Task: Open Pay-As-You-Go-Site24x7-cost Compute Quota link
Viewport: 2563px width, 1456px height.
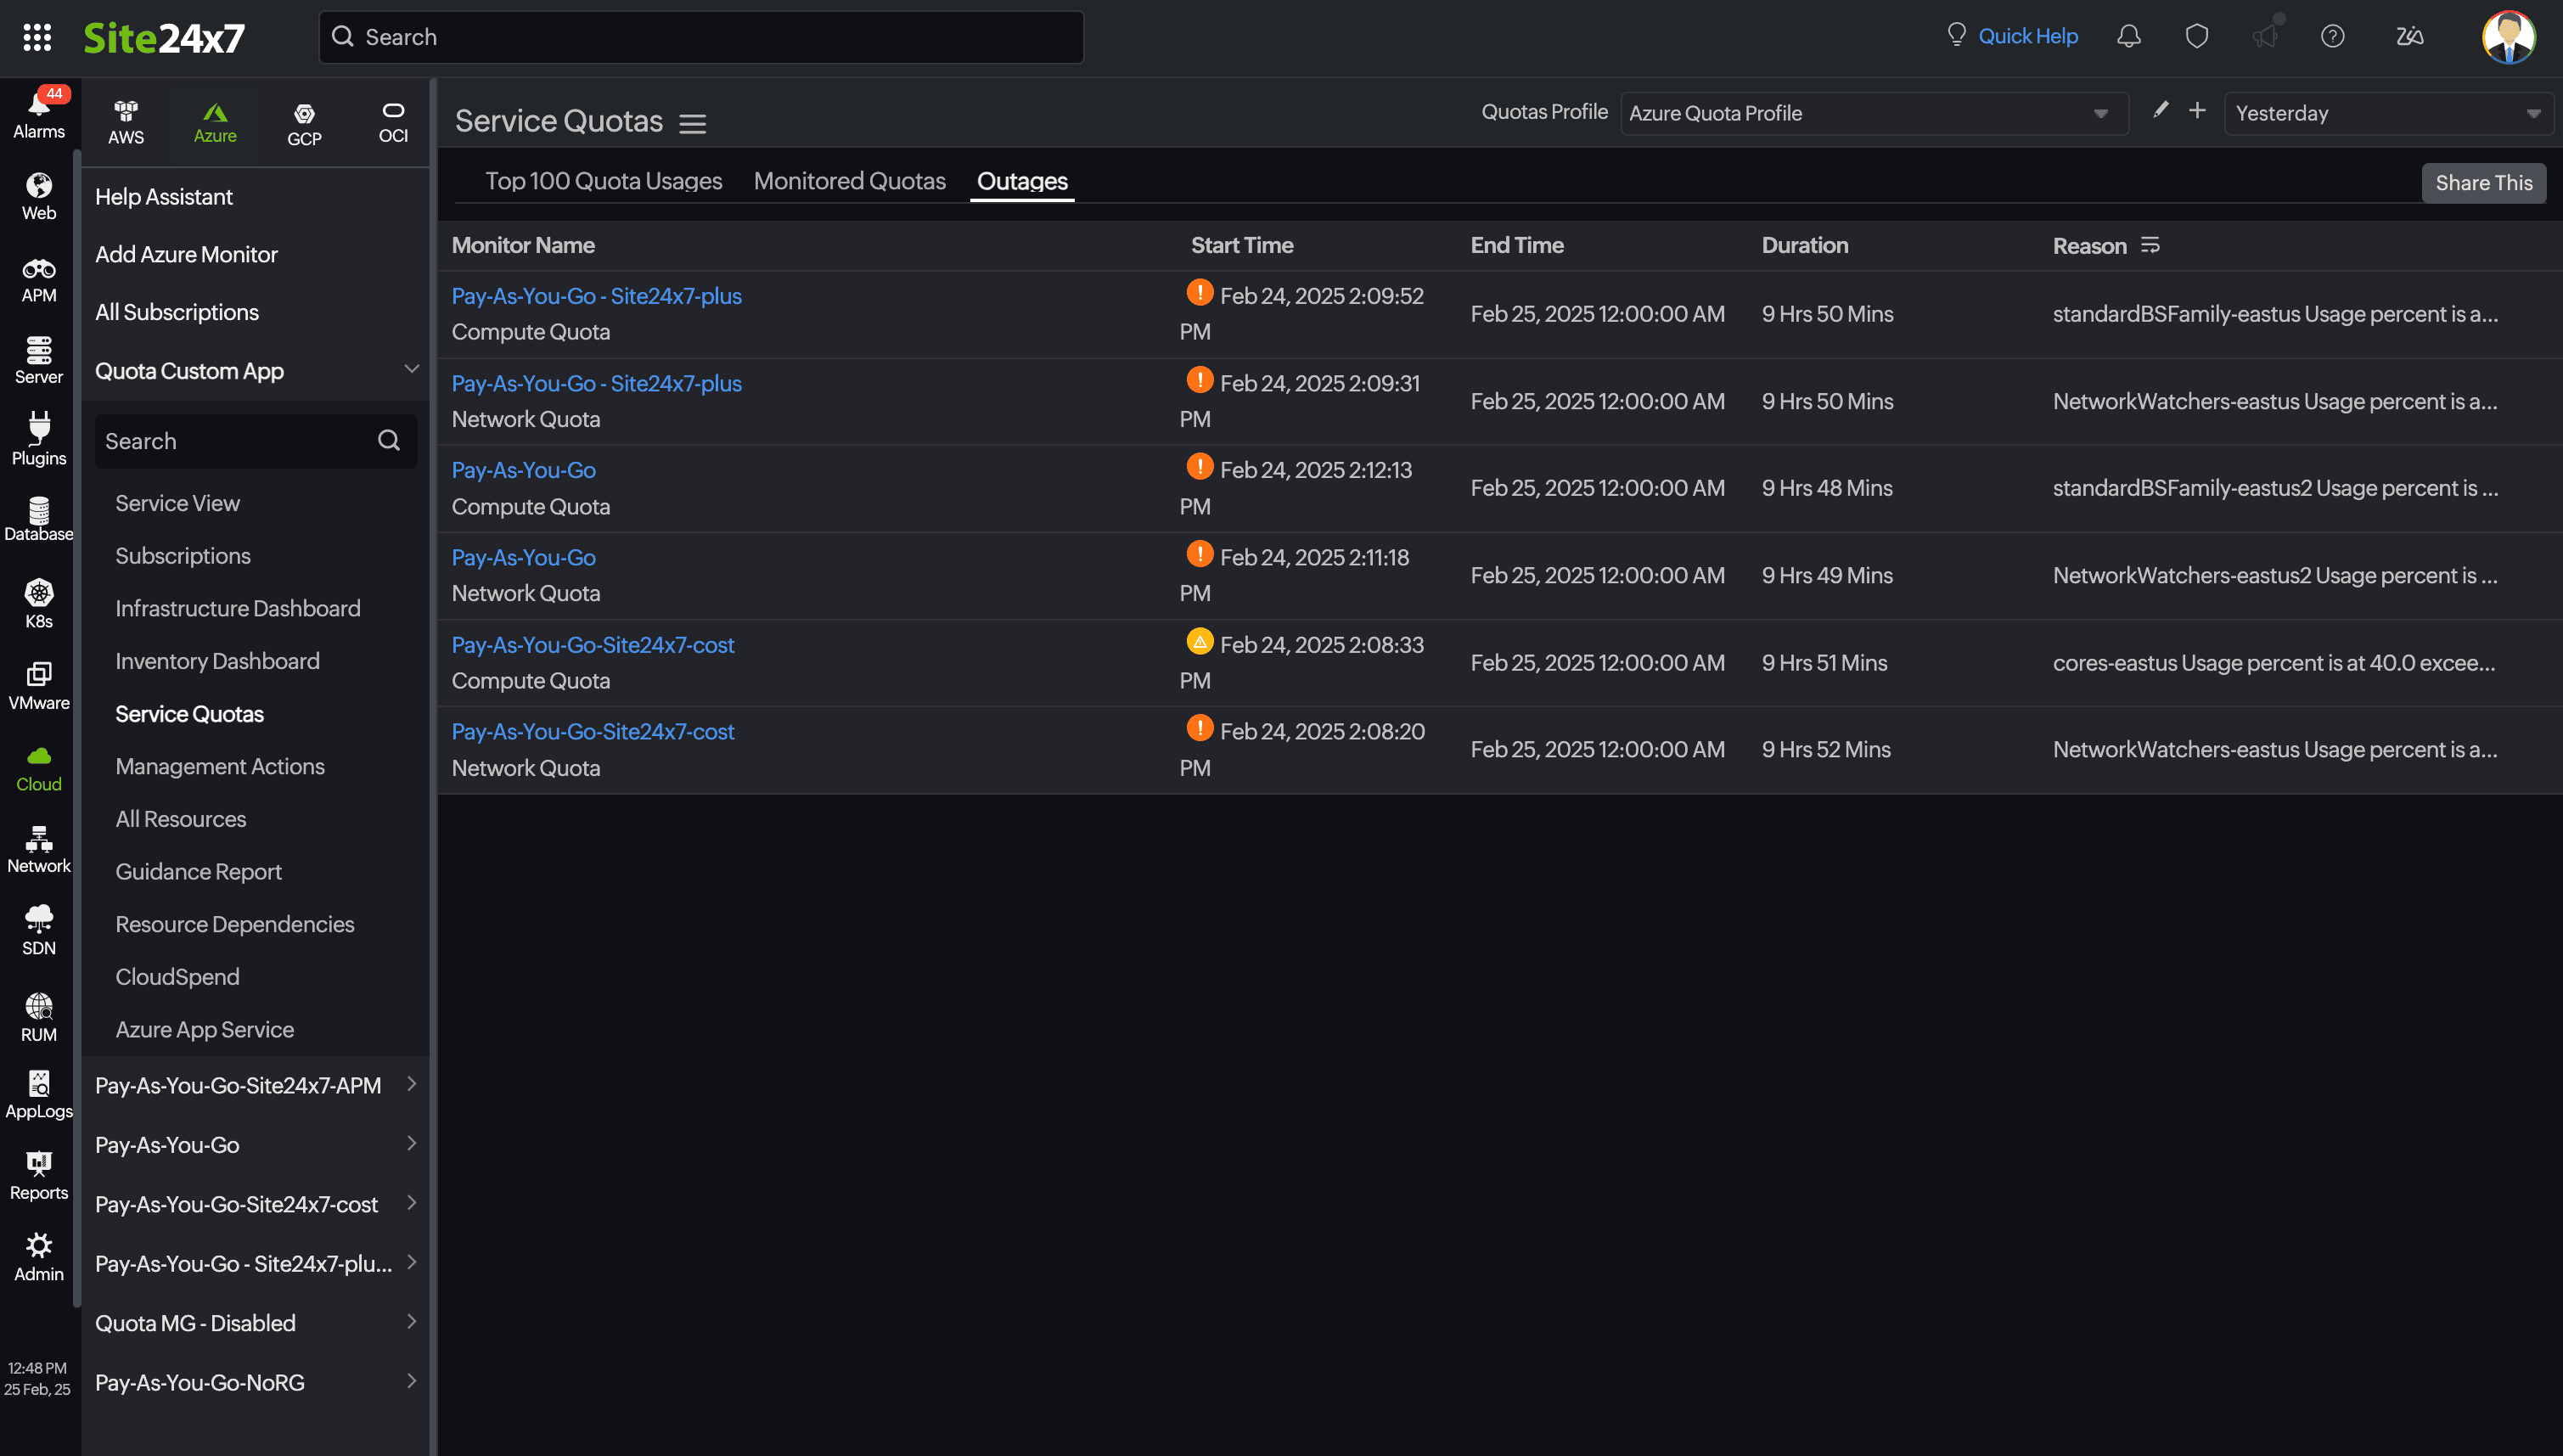Action: (x=592, y=645)
